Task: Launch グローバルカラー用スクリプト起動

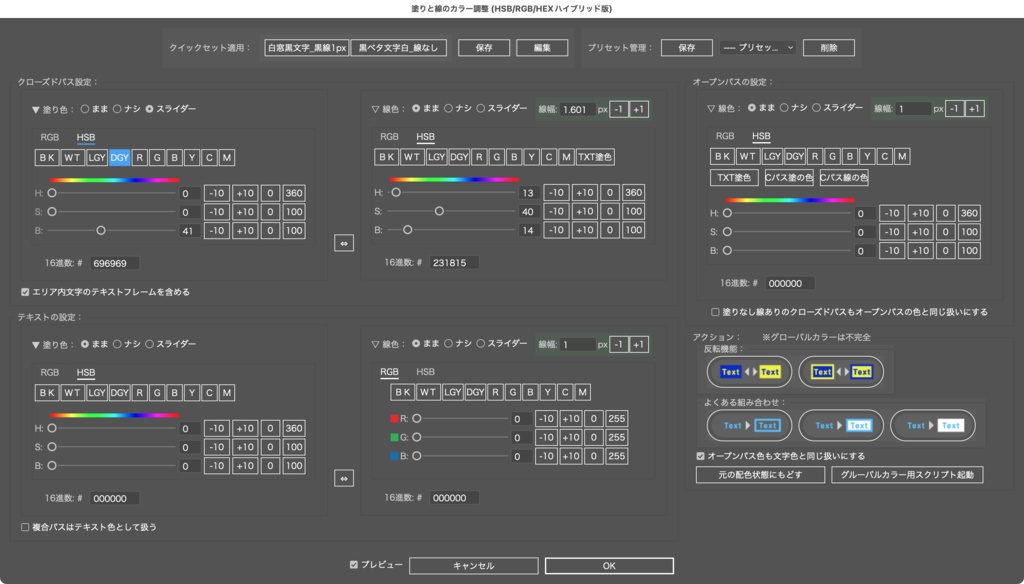Action: [908, 475]
